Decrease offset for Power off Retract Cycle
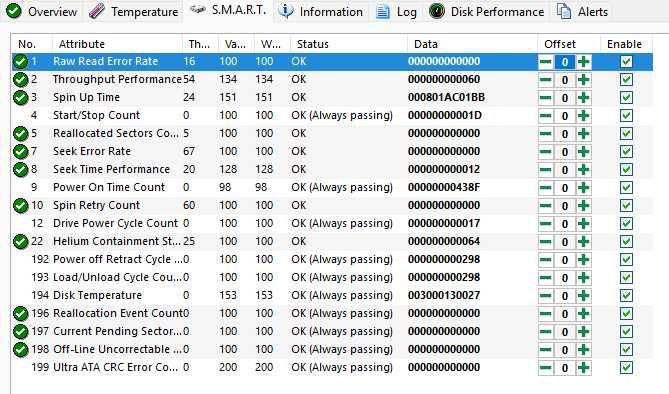 tap(546, 260)
